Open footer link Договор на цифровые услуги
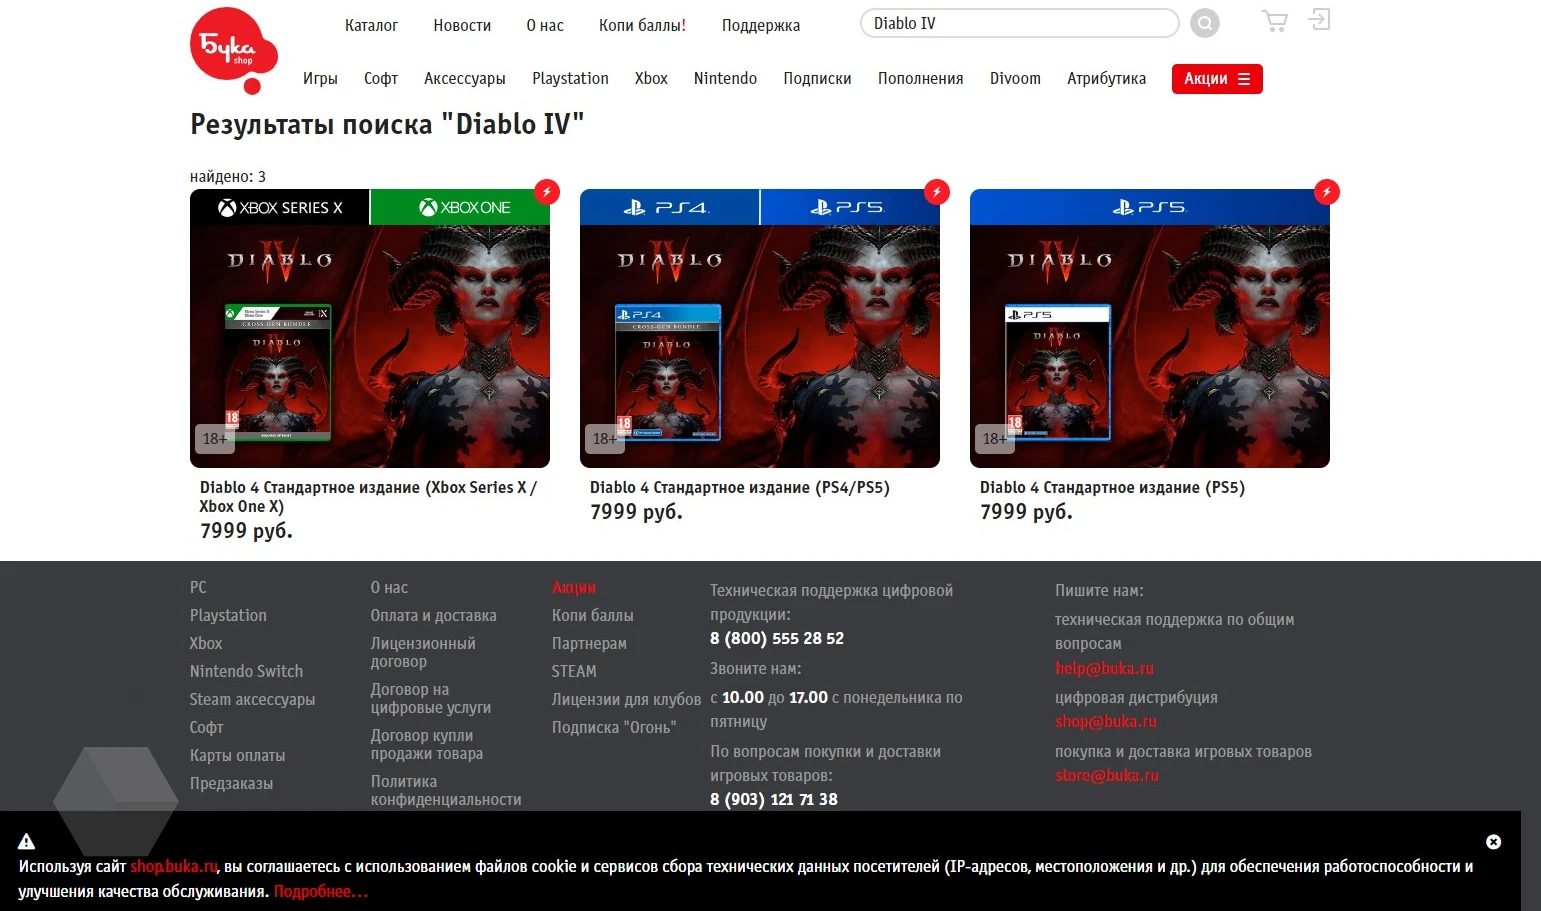The height and width of the screenshot is (911, 1541). (430, 699)
